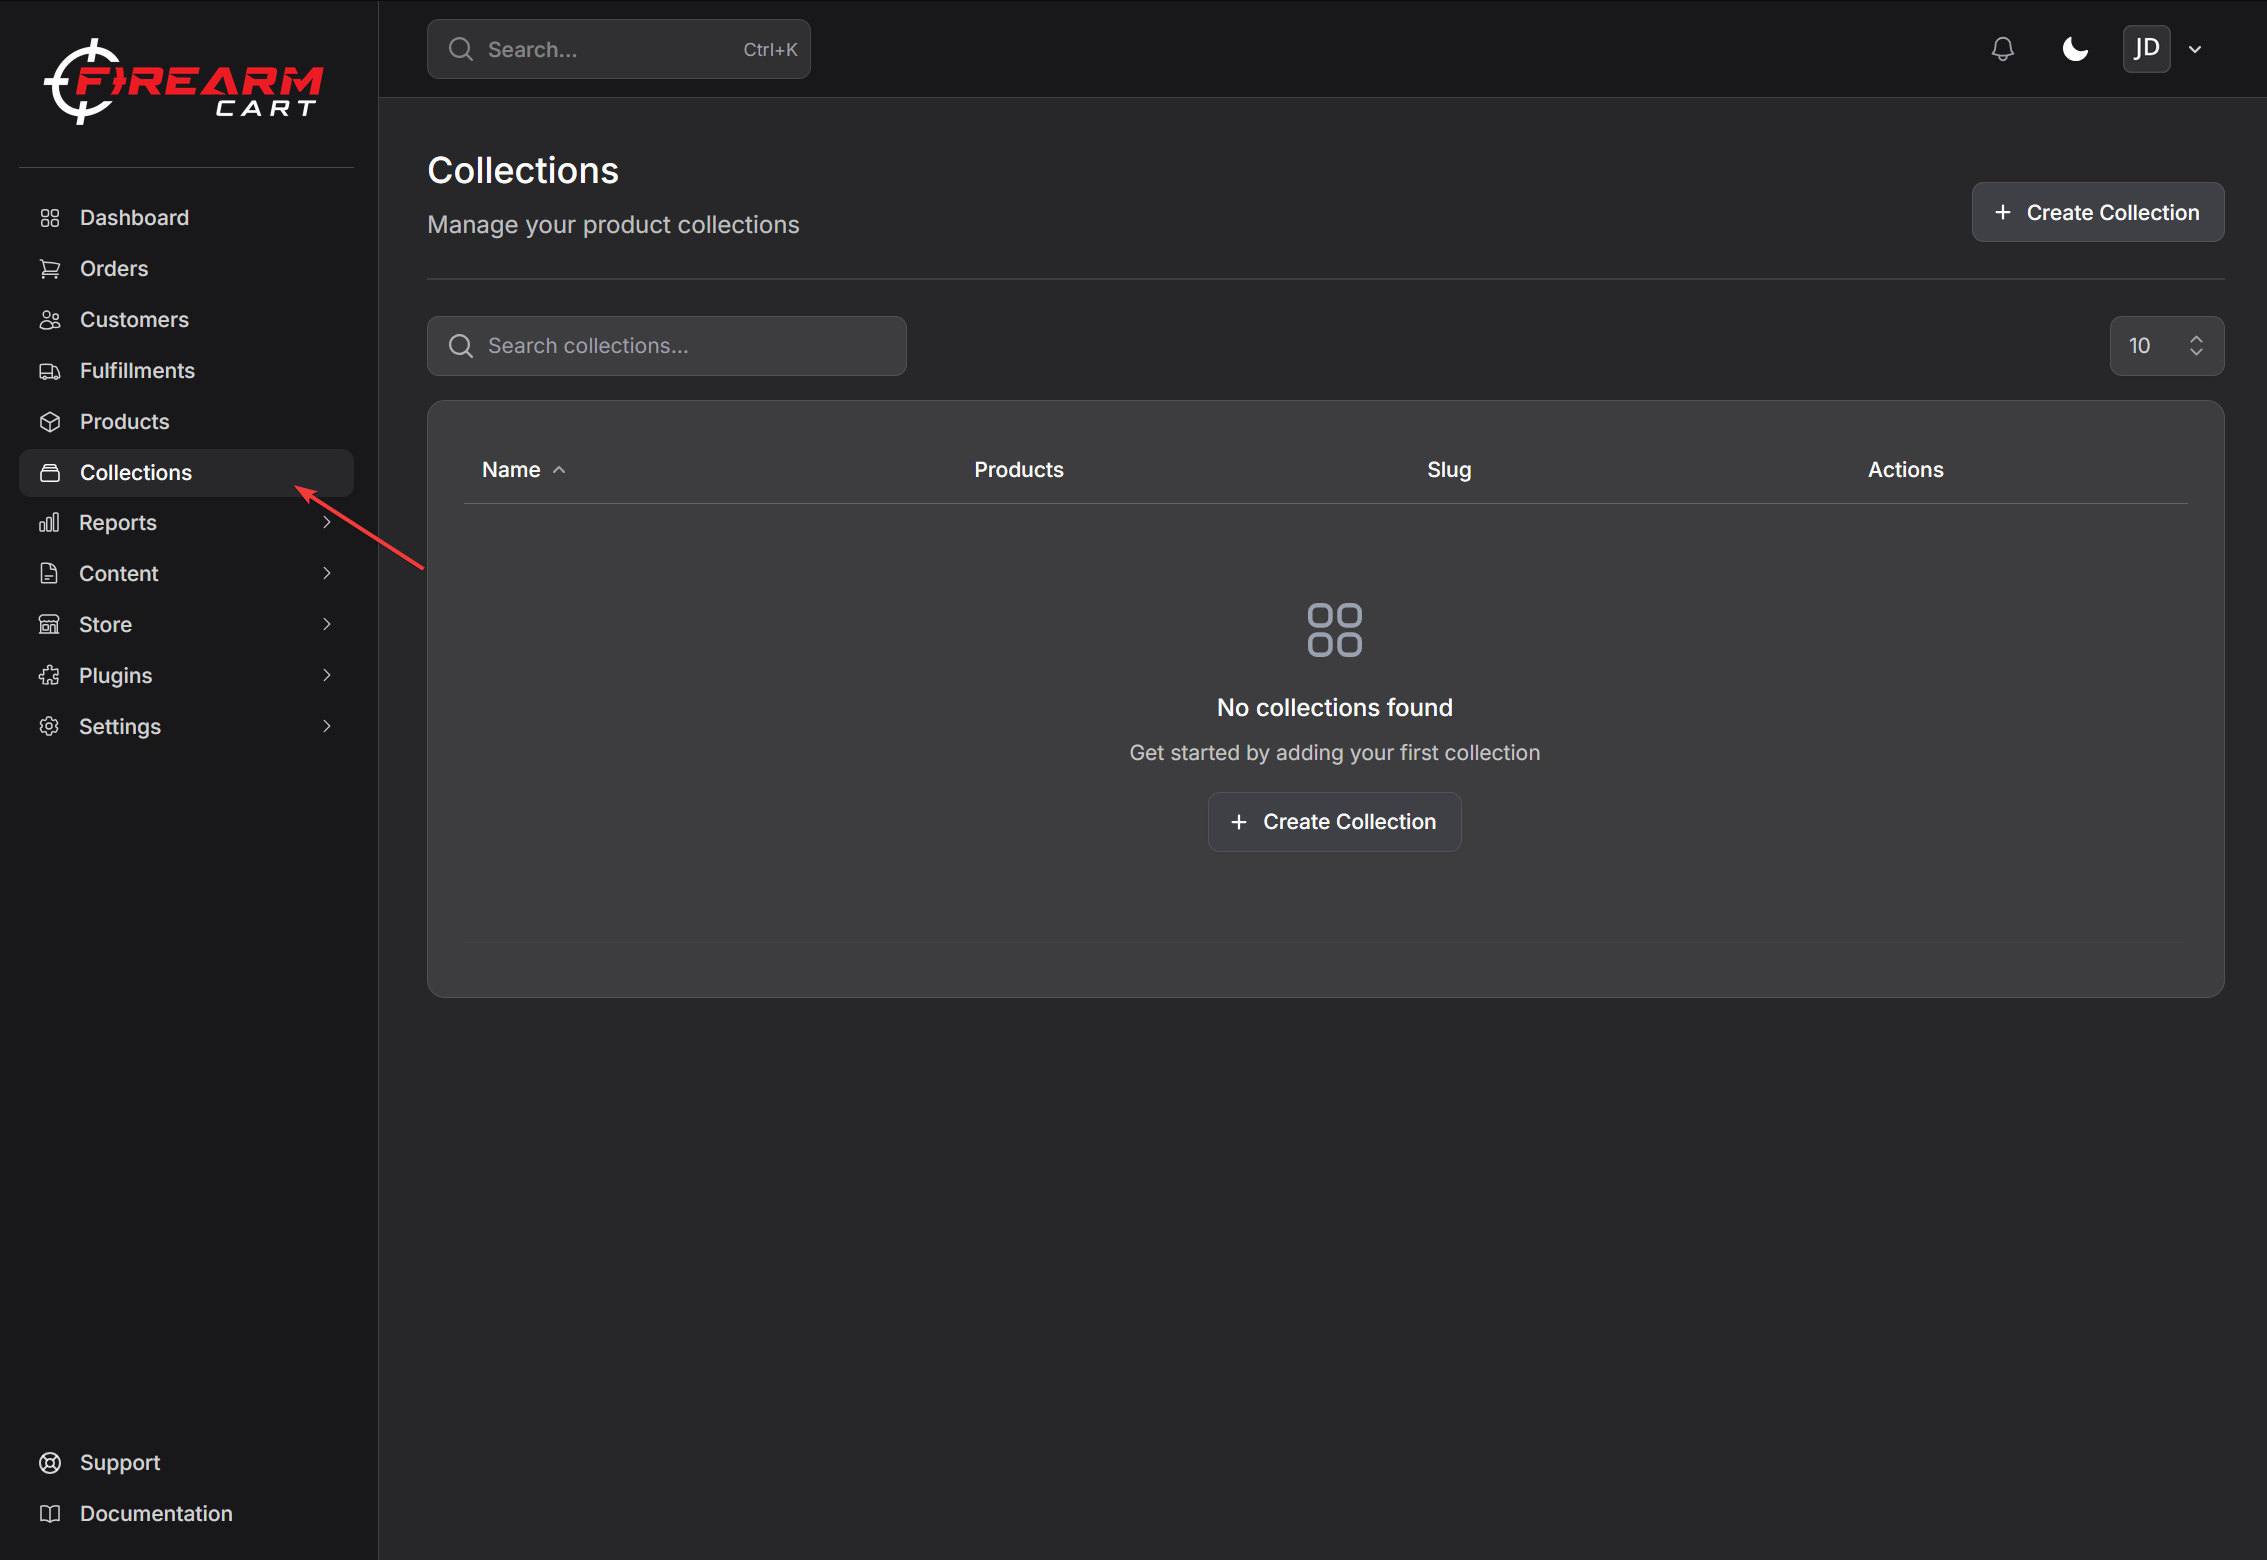The height and width of the screenshot is (1560, 2267).
Task: Click the JD user avatar
Action: [x=2146, y=49]
